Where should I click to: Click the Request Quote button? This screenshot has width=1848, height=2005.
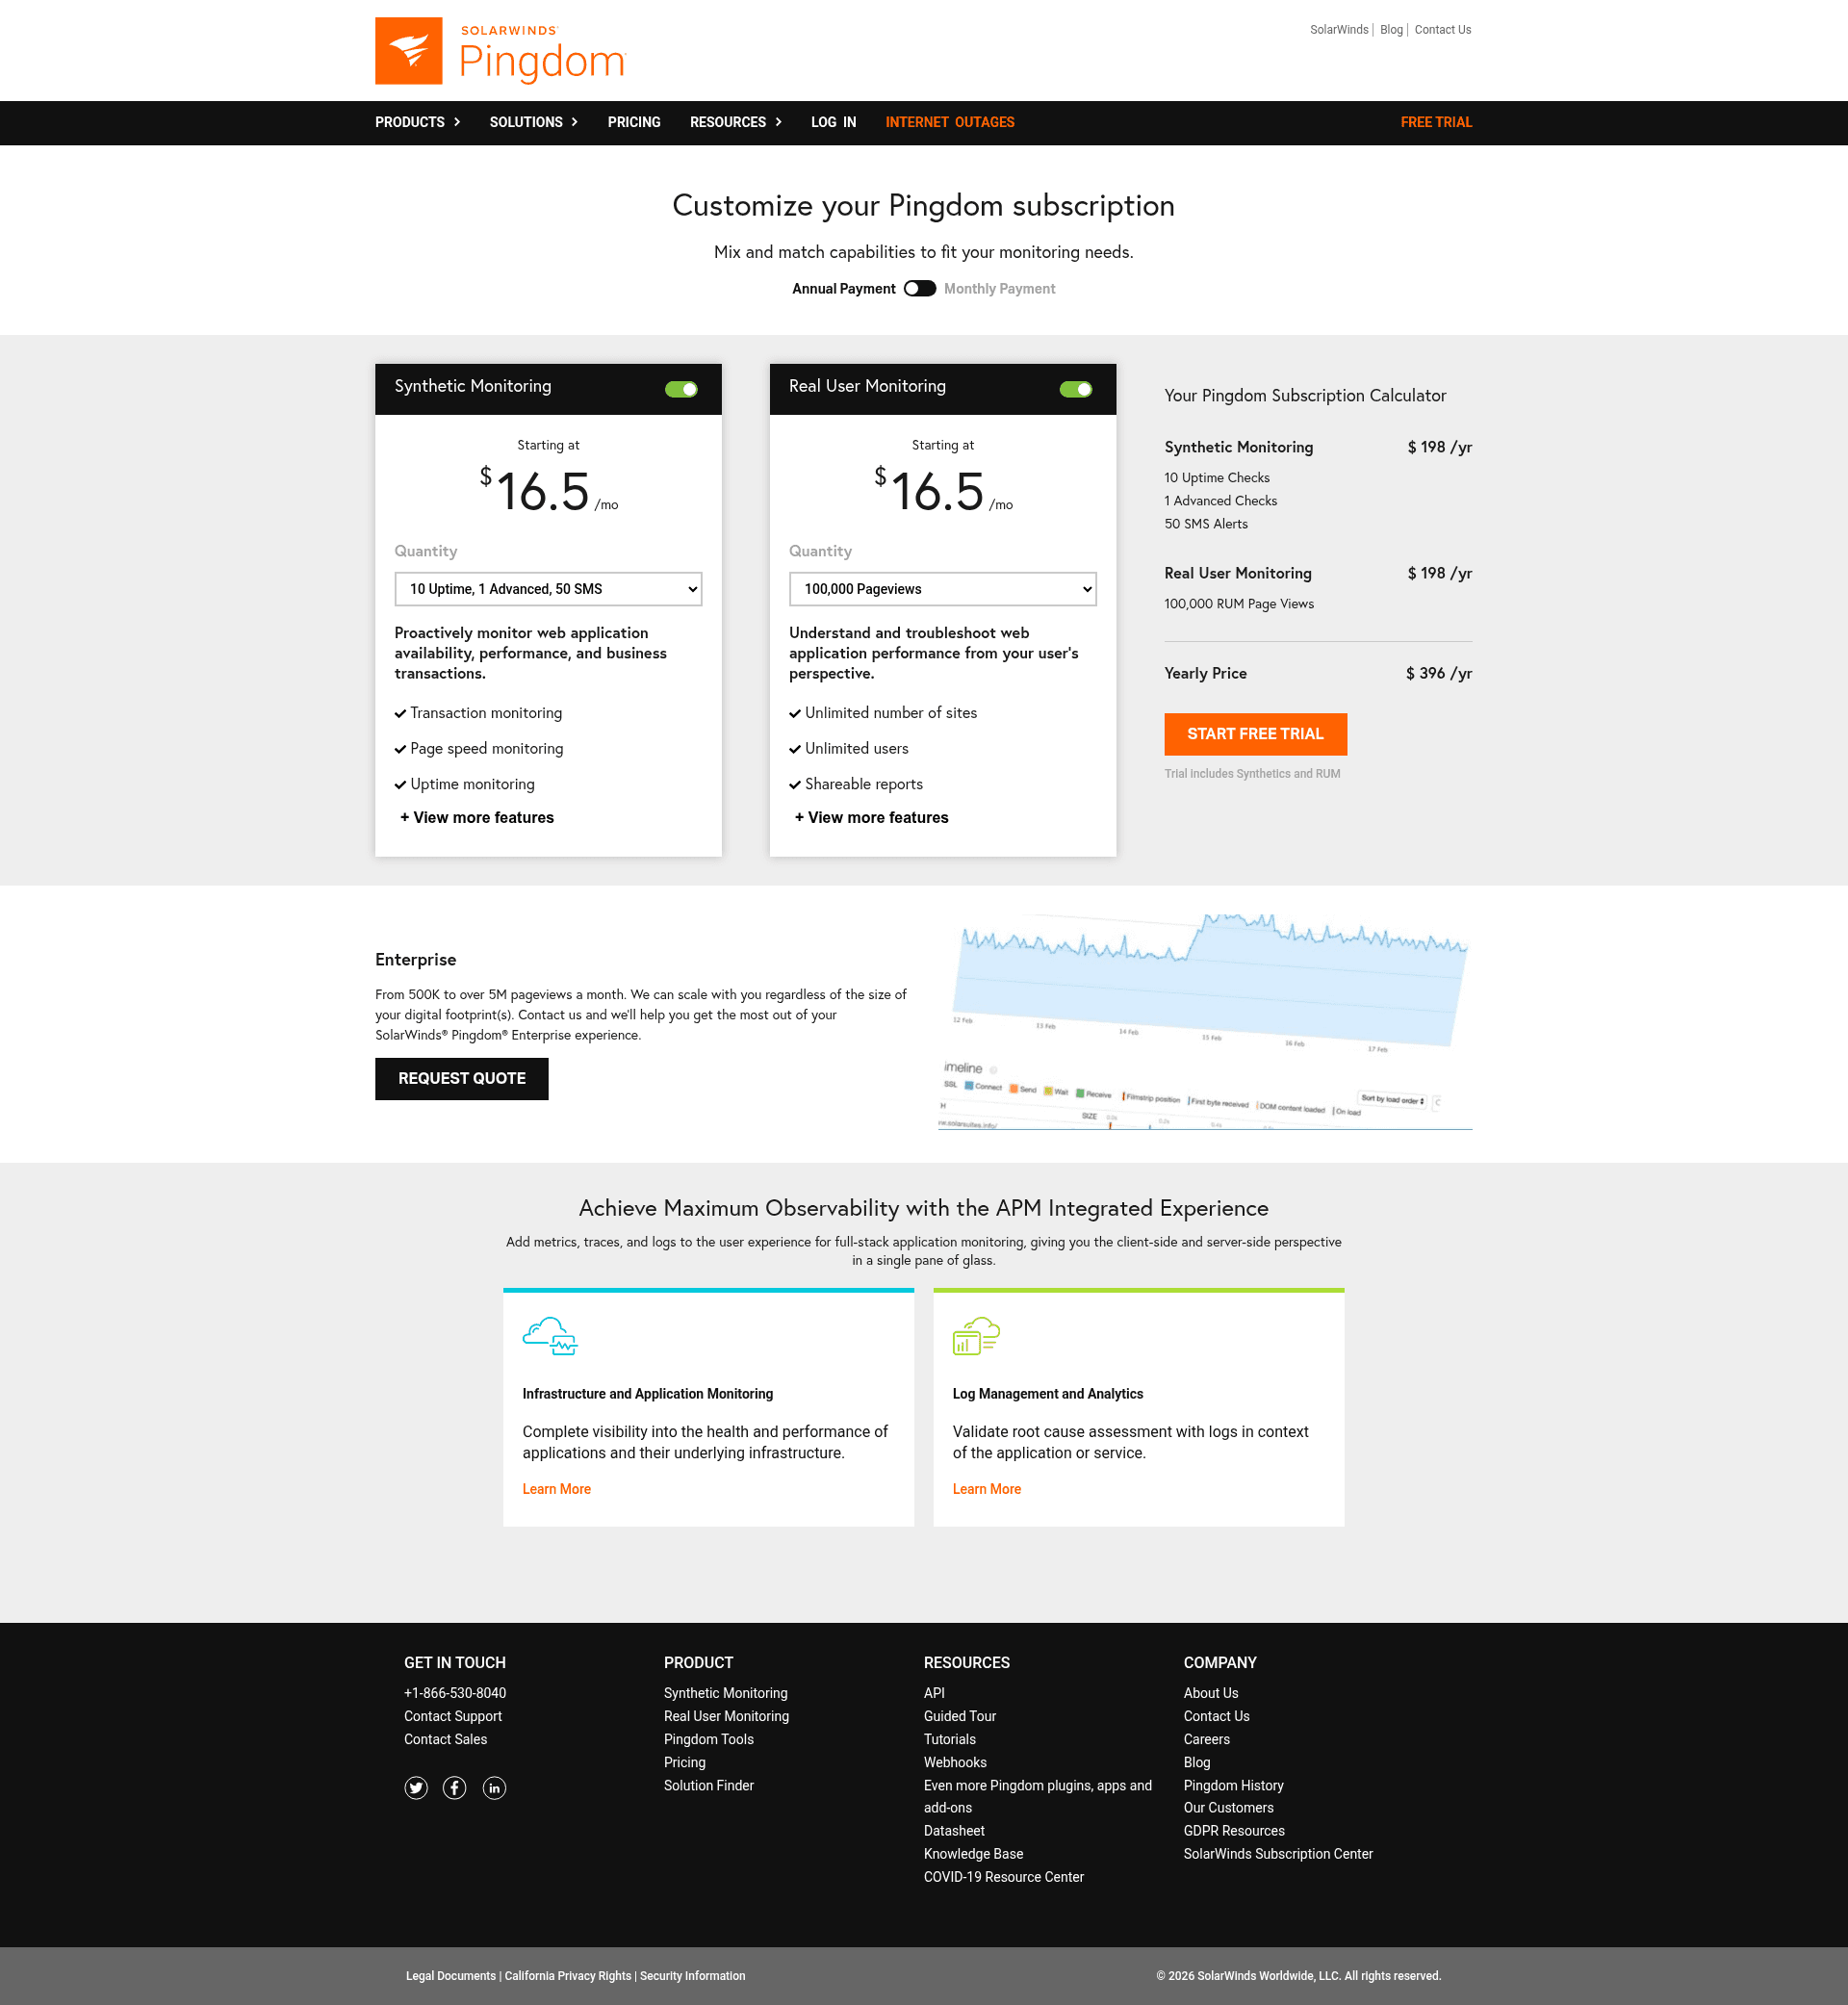click(x=462, y=1079)
